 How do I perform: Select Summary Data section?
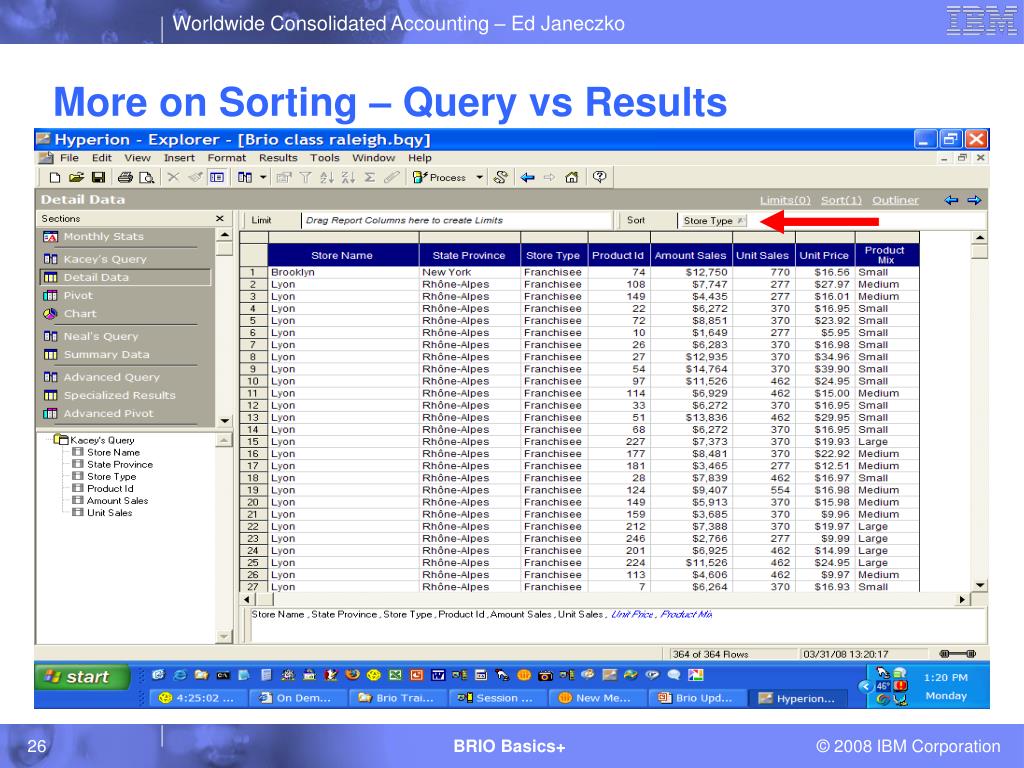[x=106, y=355]
